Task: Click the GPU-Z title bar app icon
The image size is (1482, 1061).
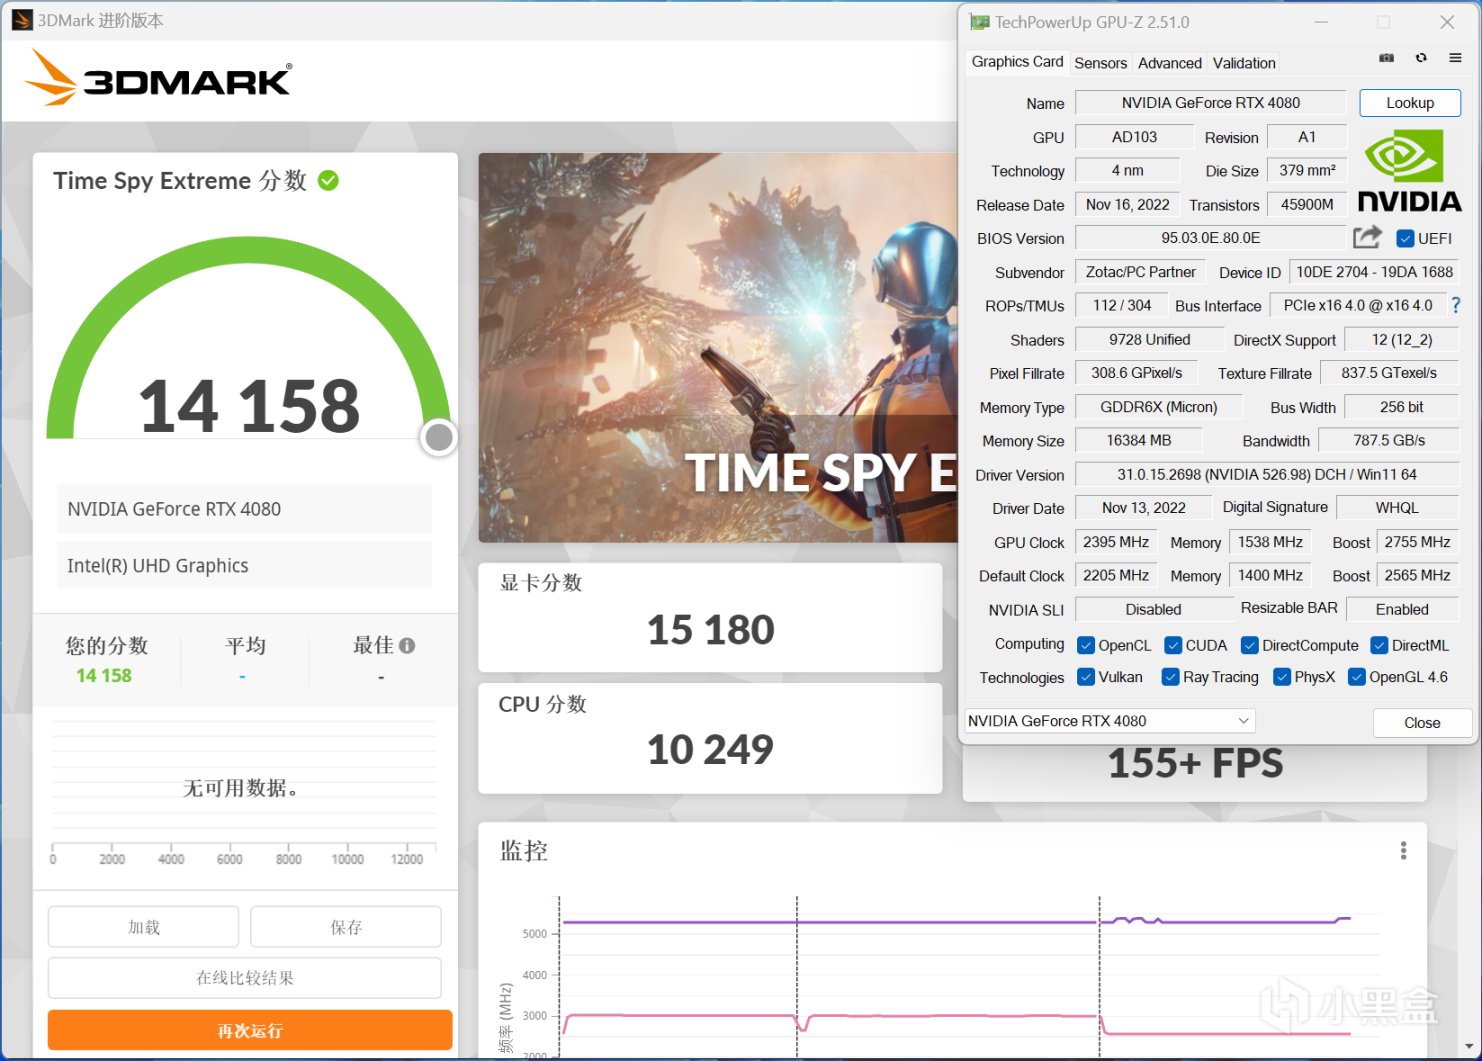Action: 979,22
